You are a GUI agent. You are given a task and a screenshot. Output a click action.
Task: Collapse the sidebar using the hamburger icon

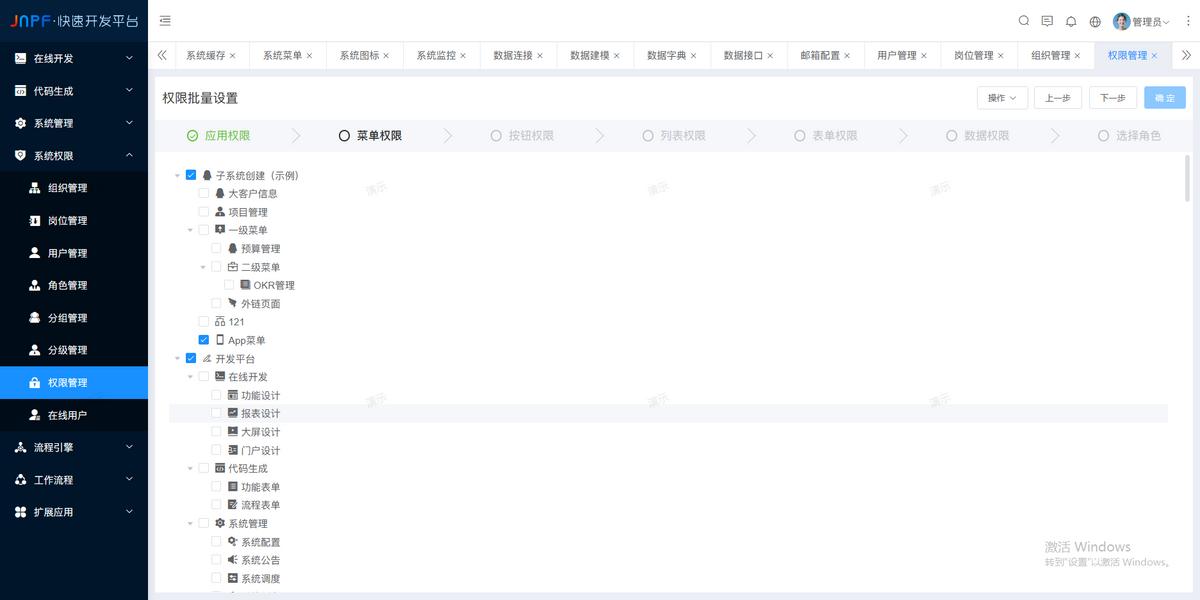tap(165, 20)
